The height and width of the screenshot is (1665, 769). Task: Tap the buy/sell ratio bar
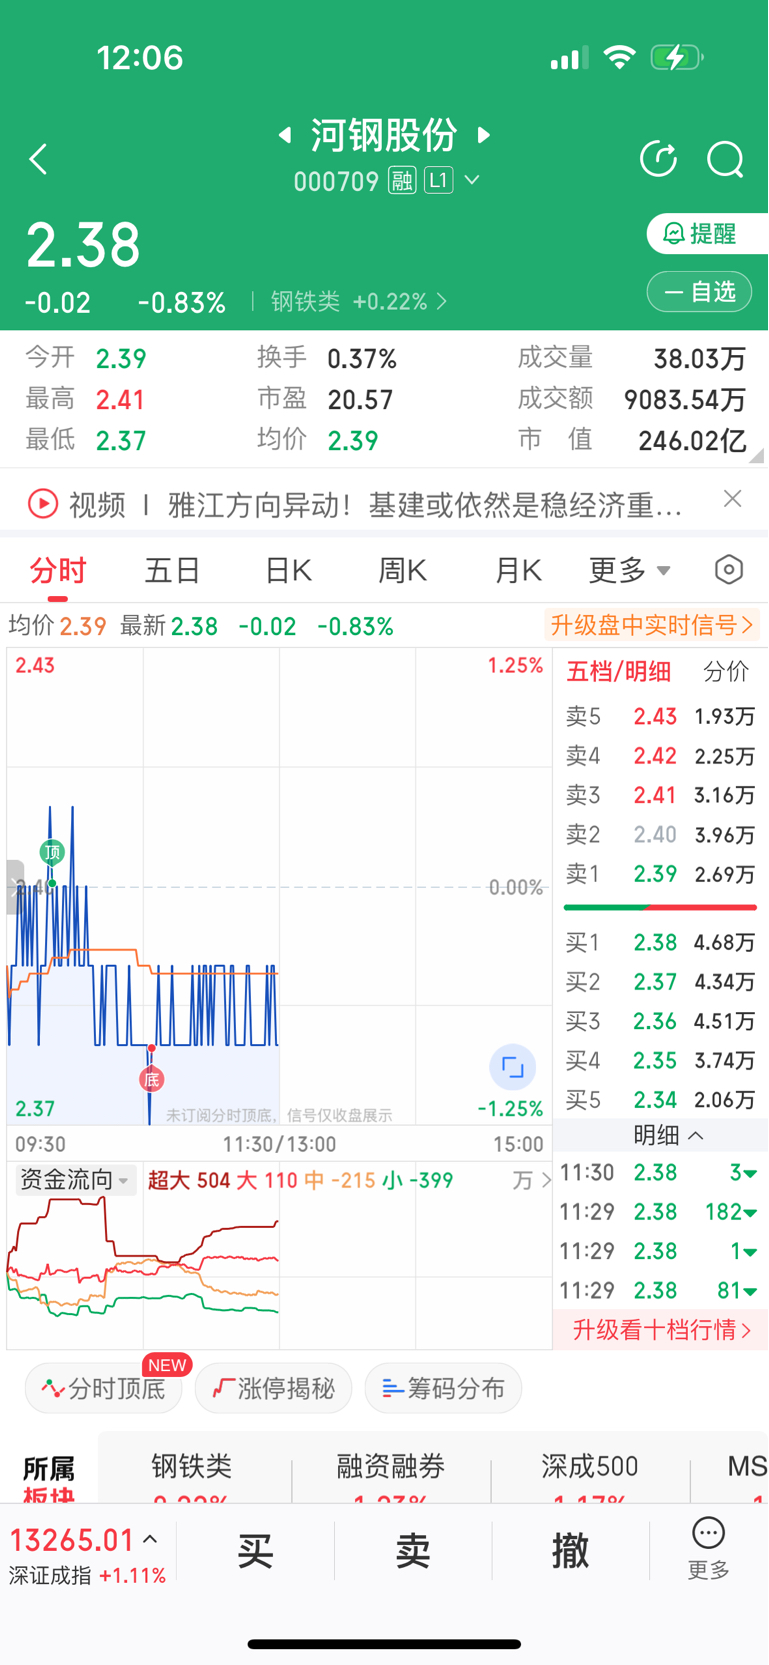pos(660,907)
